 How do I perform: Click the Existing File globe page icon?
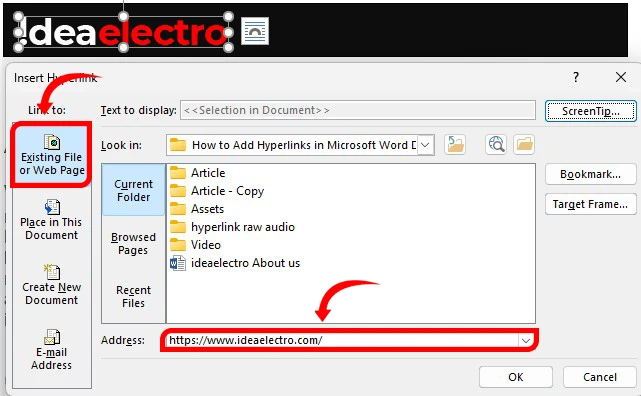[x=52, y=142]
